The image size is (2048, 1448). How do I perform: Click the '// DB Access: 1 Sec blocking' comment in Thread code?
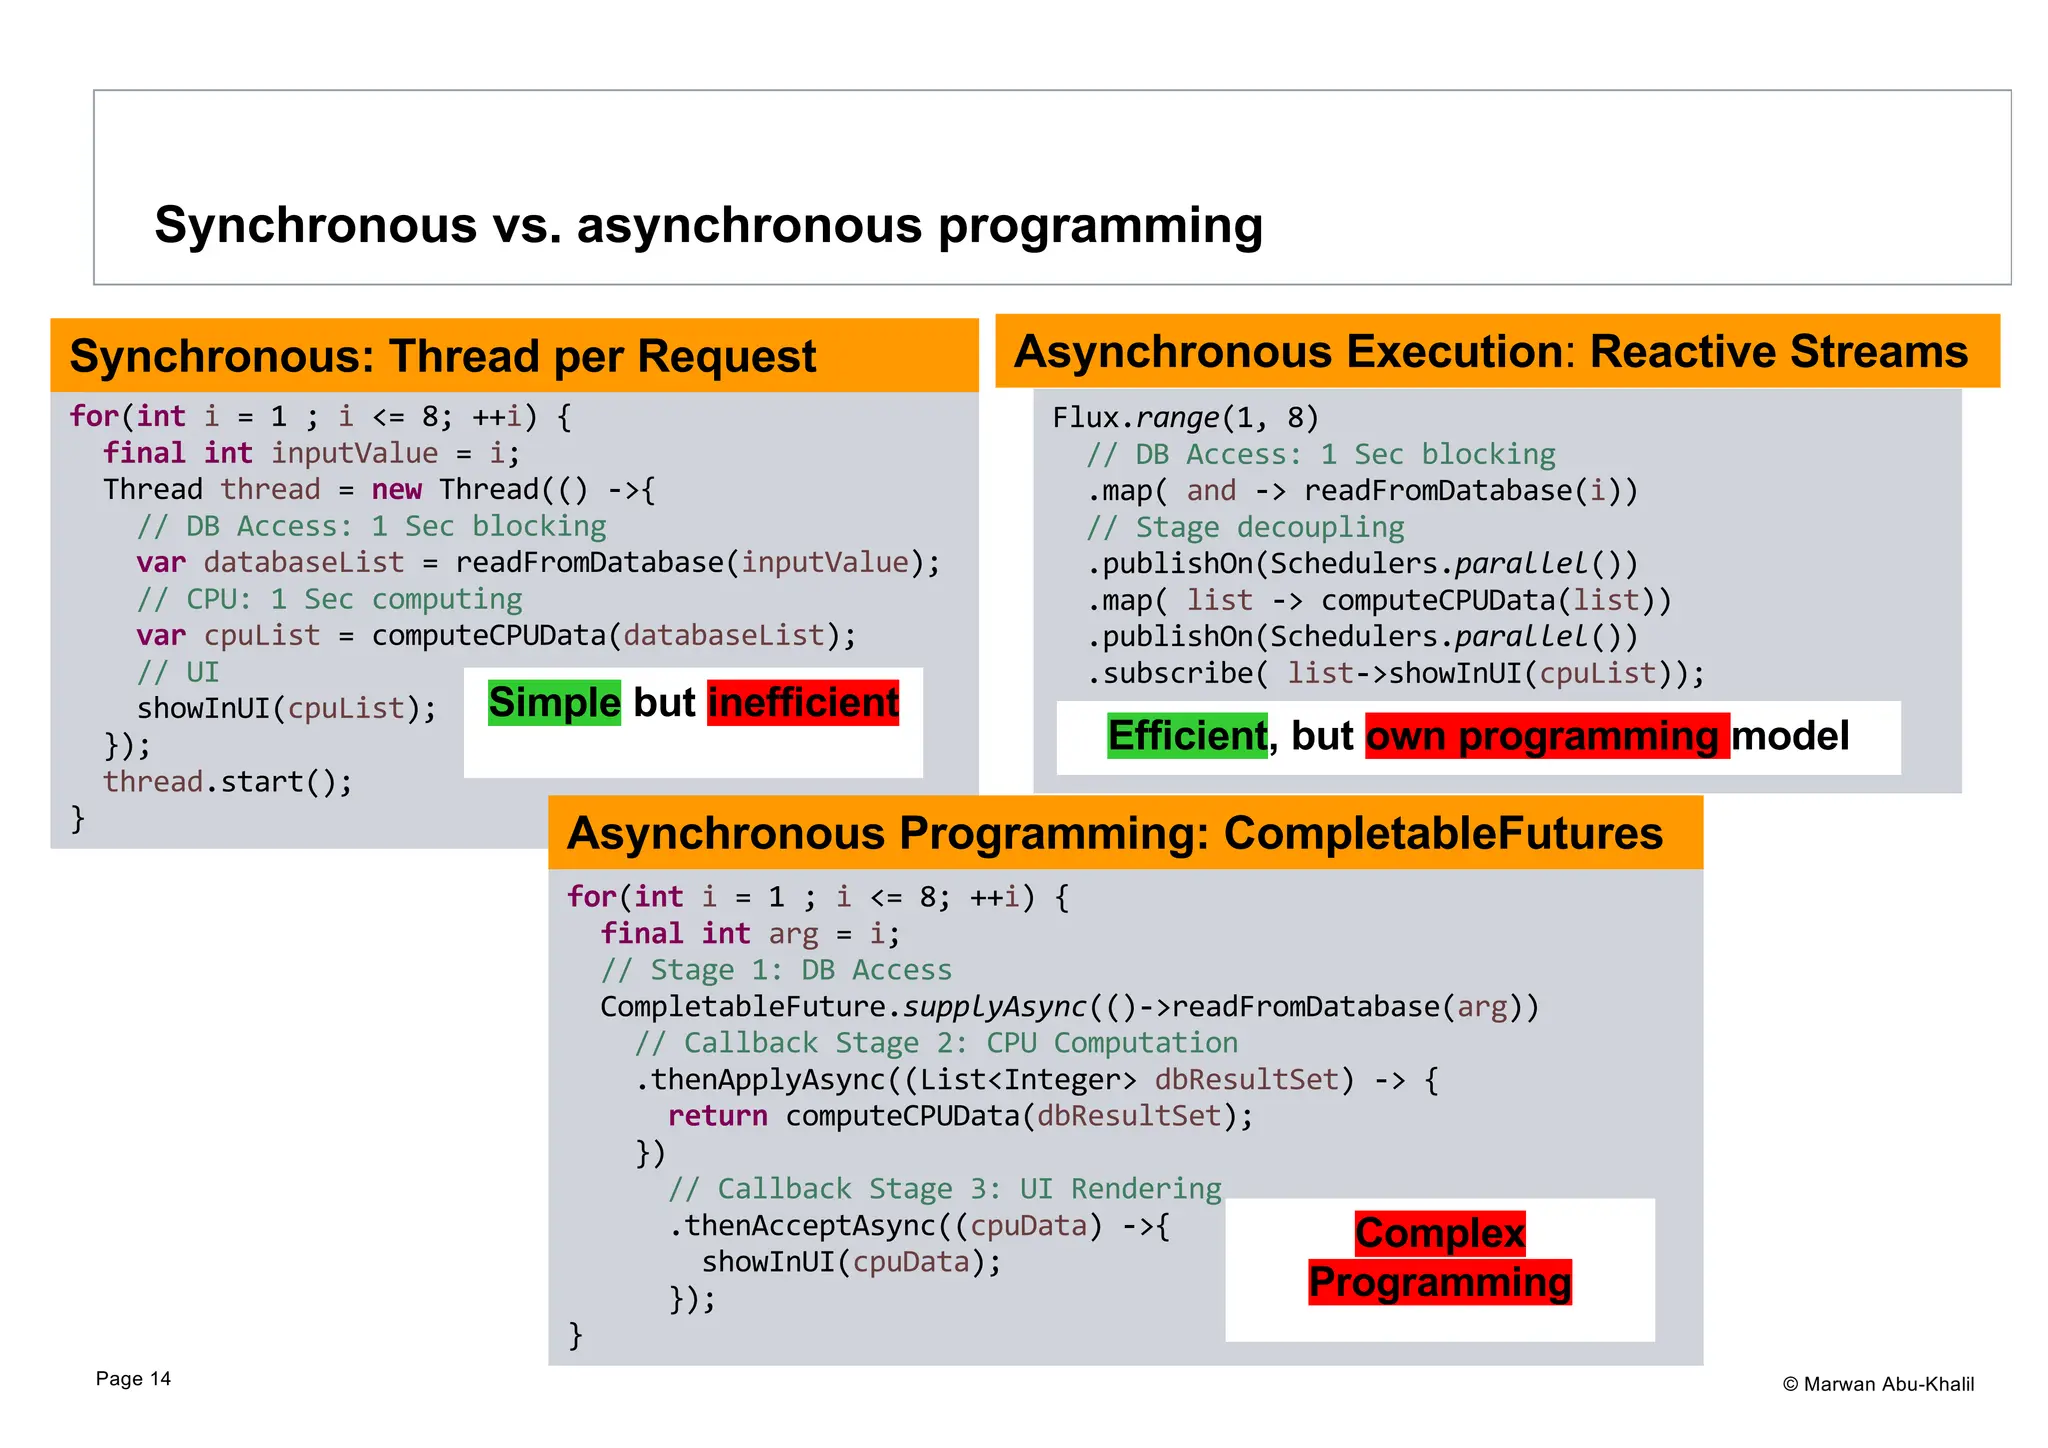(371, 527)
